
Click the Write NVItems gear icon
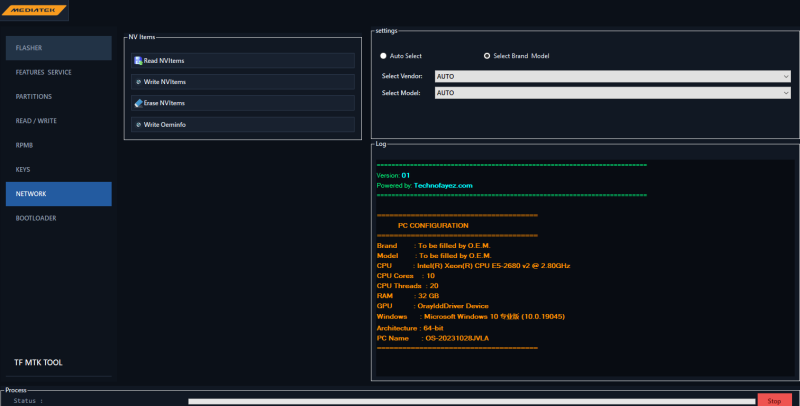tap(138, 82)
